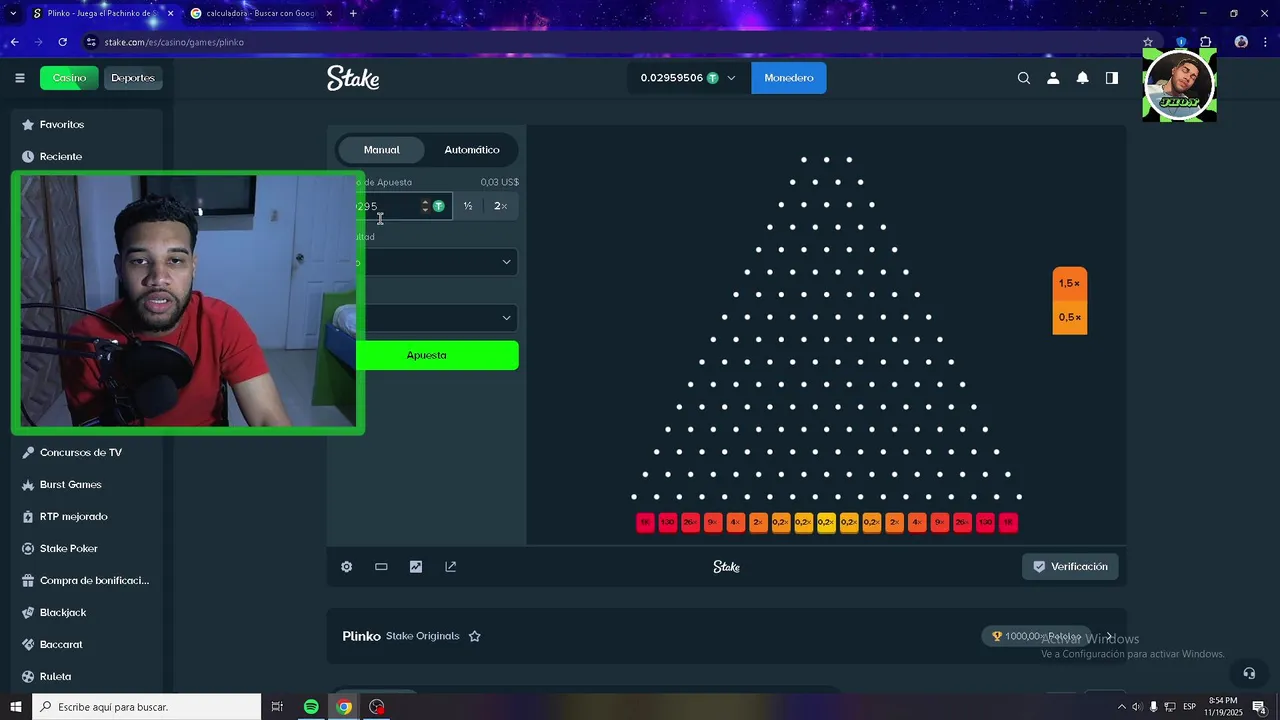Image resolution: width=1280 pixels, height=720 pixels.
Task: Click the 1,5× recent result chip
Action: [x=1069, y=284]
